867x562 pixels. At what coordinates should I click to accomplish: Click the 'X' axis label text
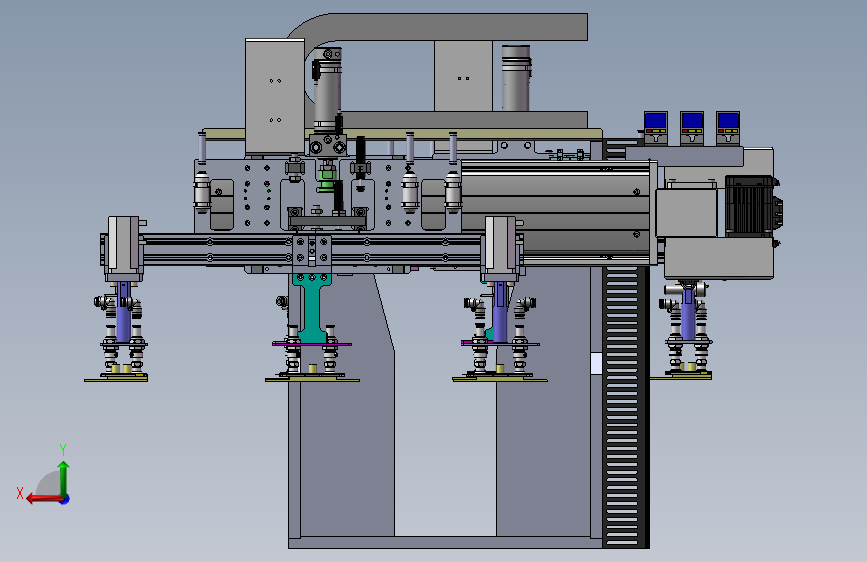20,493
